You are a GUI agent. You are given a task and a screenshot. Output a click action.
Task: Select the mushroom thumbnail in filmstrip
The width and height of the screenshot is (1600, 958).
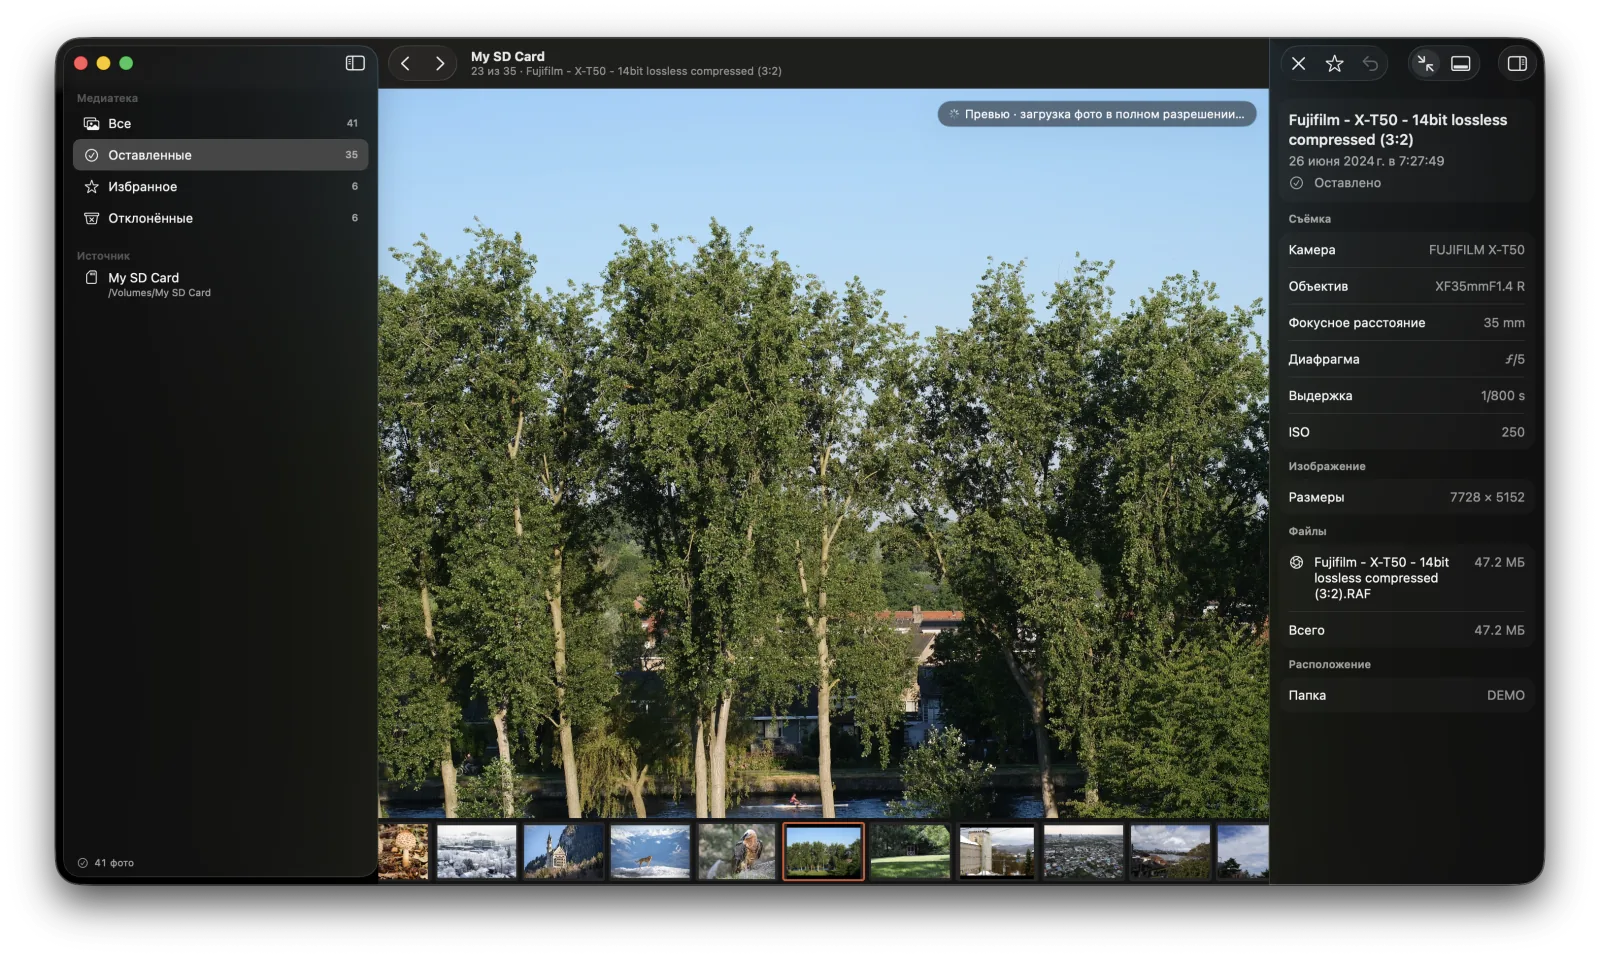click(403, 852)
